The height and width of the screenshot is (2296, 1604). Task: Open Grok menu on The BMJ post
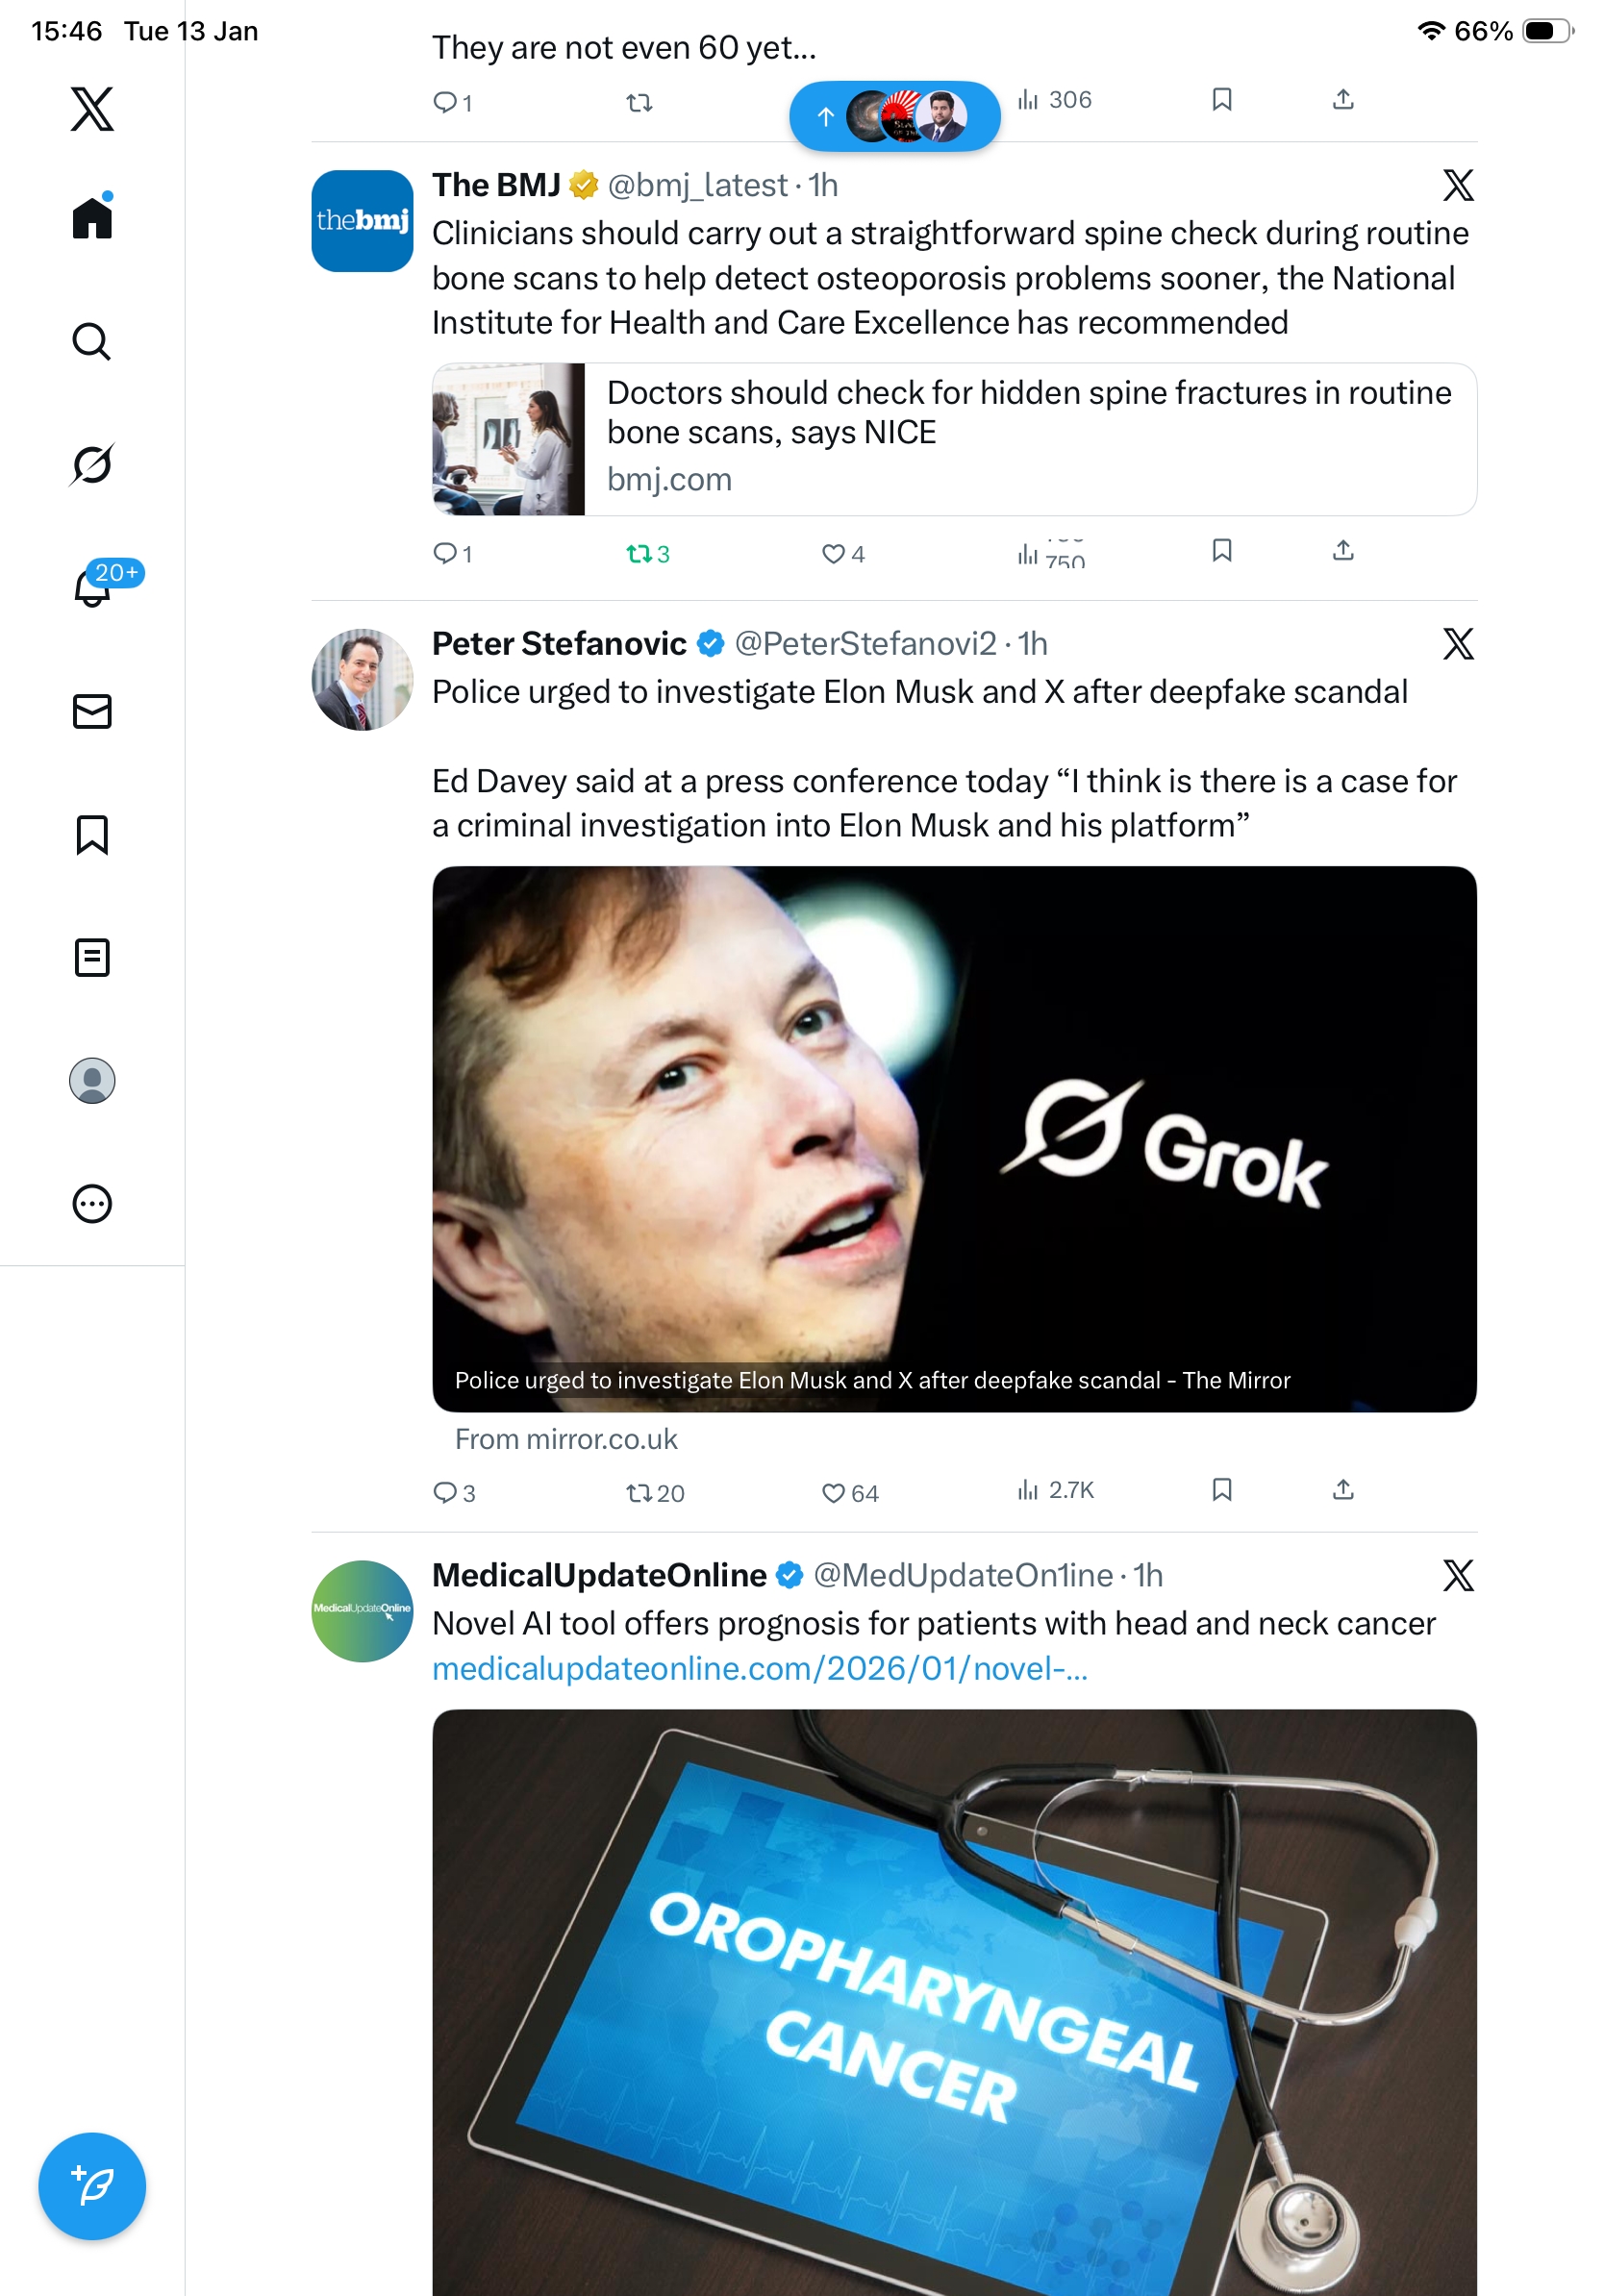tap(1458, 185)
